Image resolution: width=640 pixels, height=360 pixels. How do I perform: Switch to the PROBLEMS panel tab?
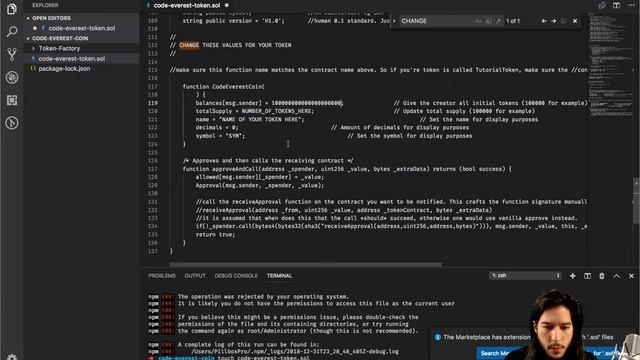pyautogui.click(x=162, y=276)
